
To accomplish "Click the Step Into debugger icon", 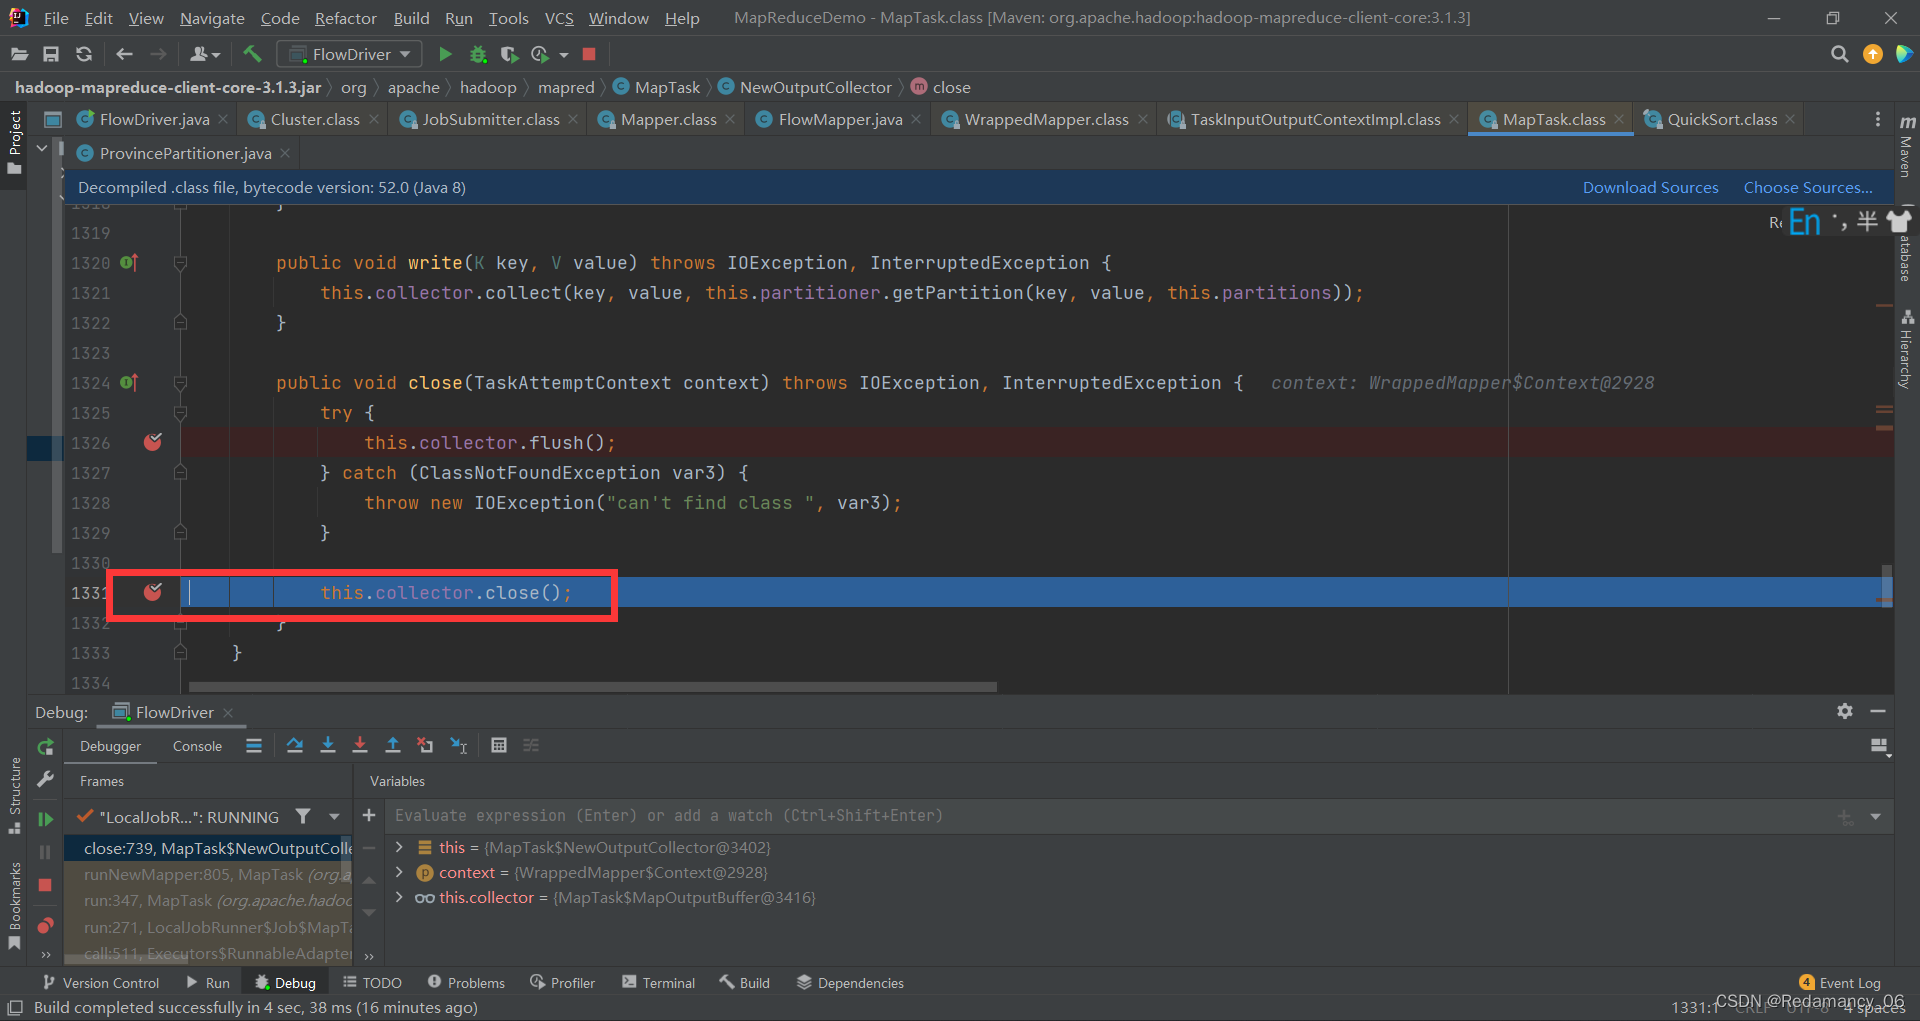I will click(327, 745).
